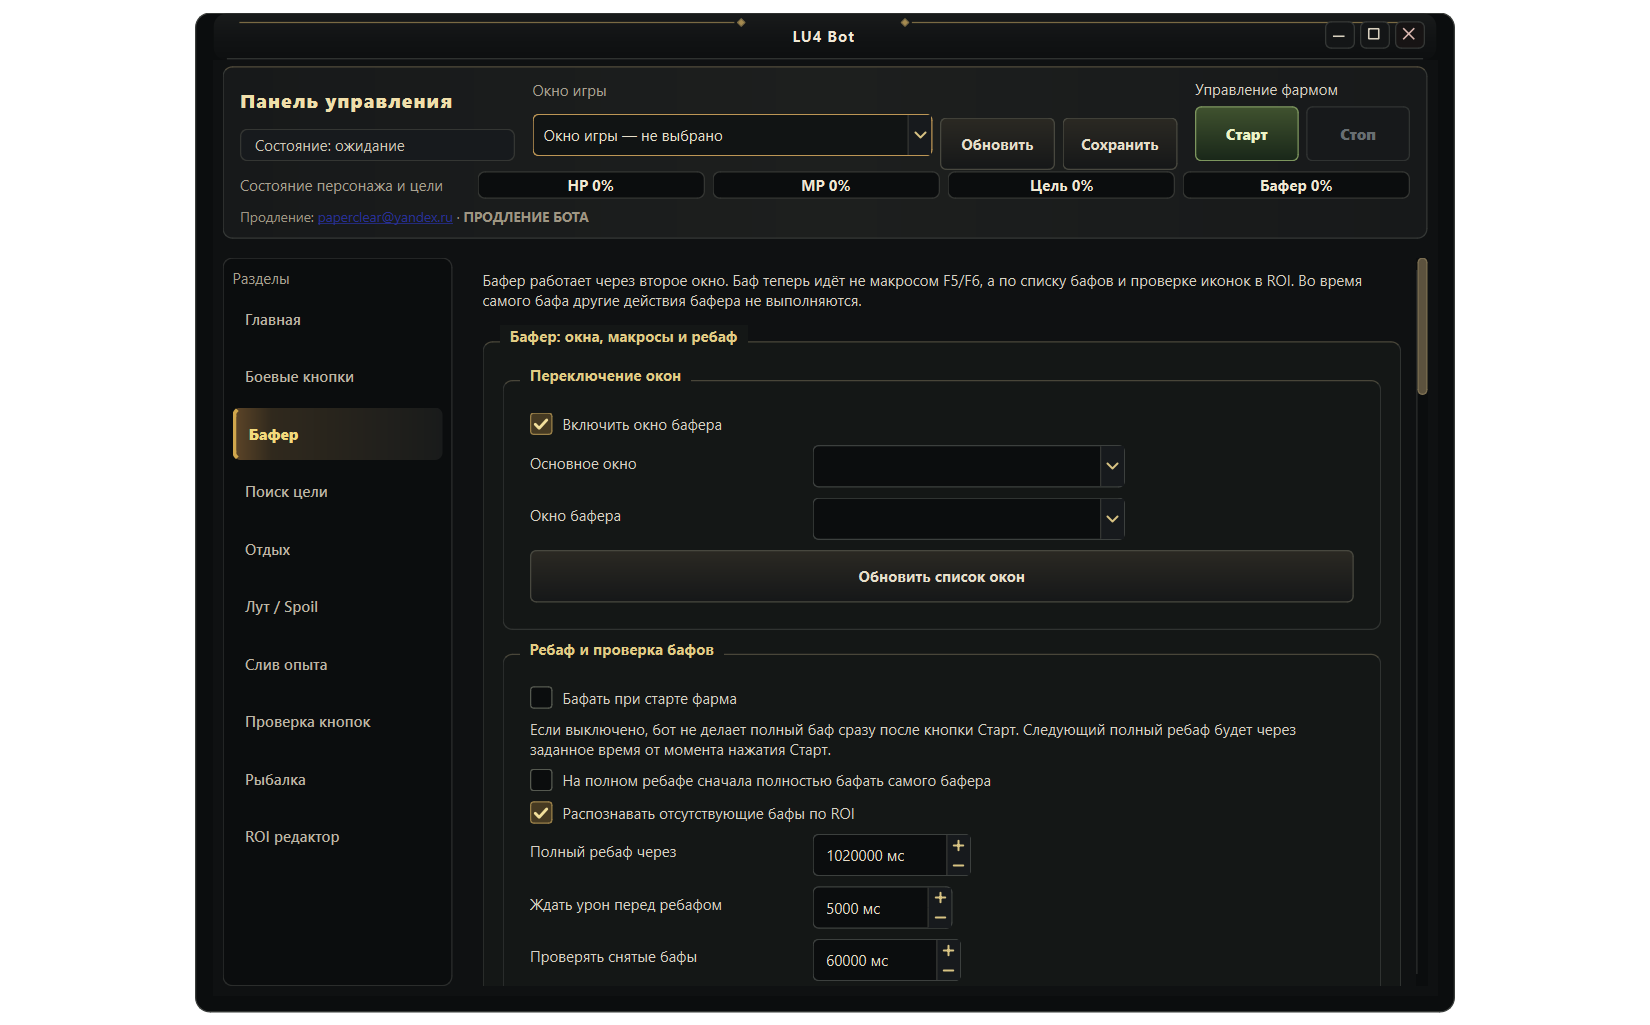Image resolution: width=1650 pixels, height=1025 pixels.
Task: Click the Ждать урон 5000 мс field
Action: pos(871,908)
